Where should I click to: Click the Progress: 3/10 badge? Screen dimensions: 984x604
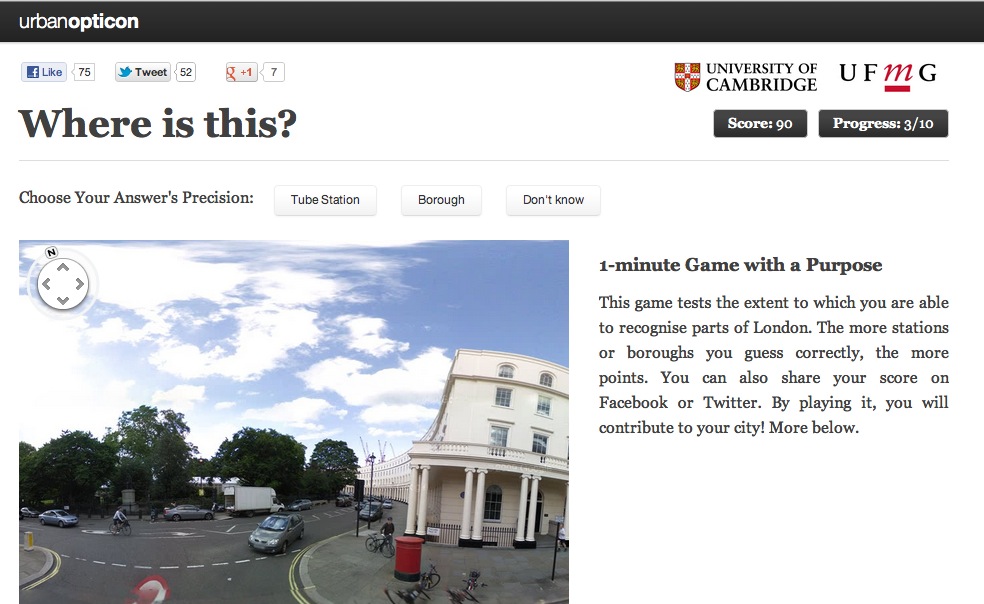[x=883, y=123]
